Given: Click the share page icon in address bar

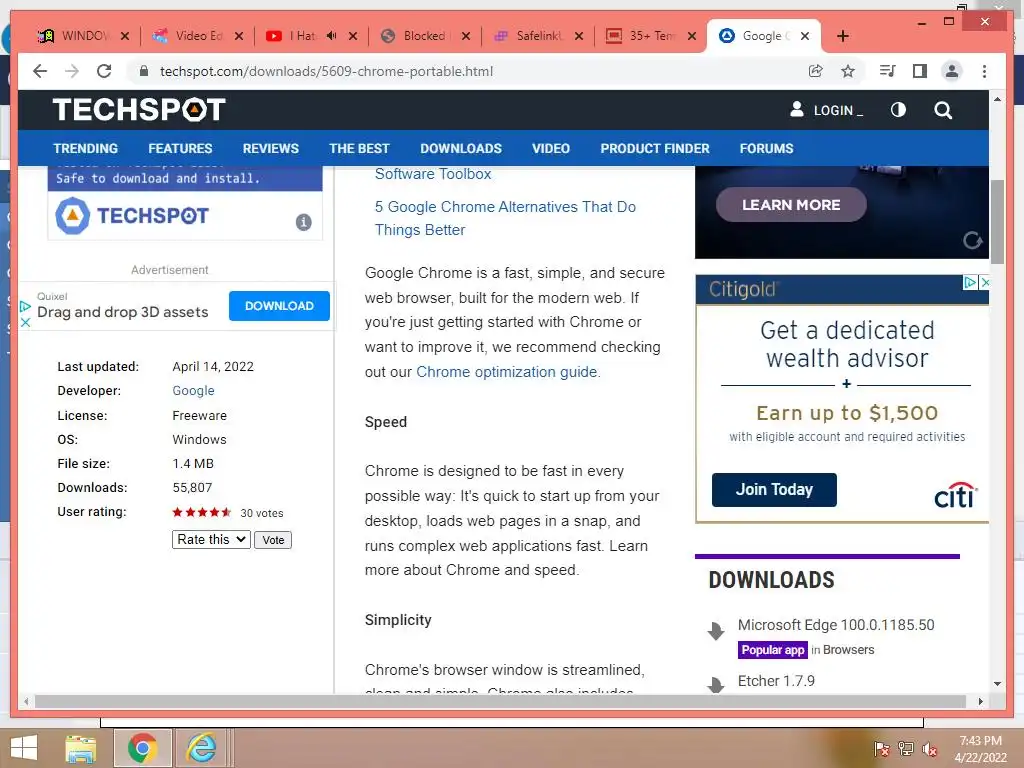Looking at the screenshot, I should 816,71.
